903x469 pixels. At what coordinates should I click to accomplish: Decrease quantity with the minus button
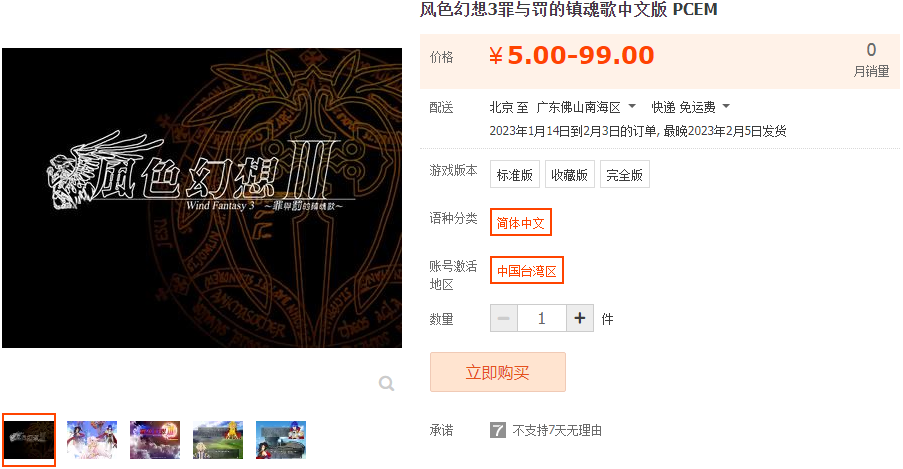point(504,318)
